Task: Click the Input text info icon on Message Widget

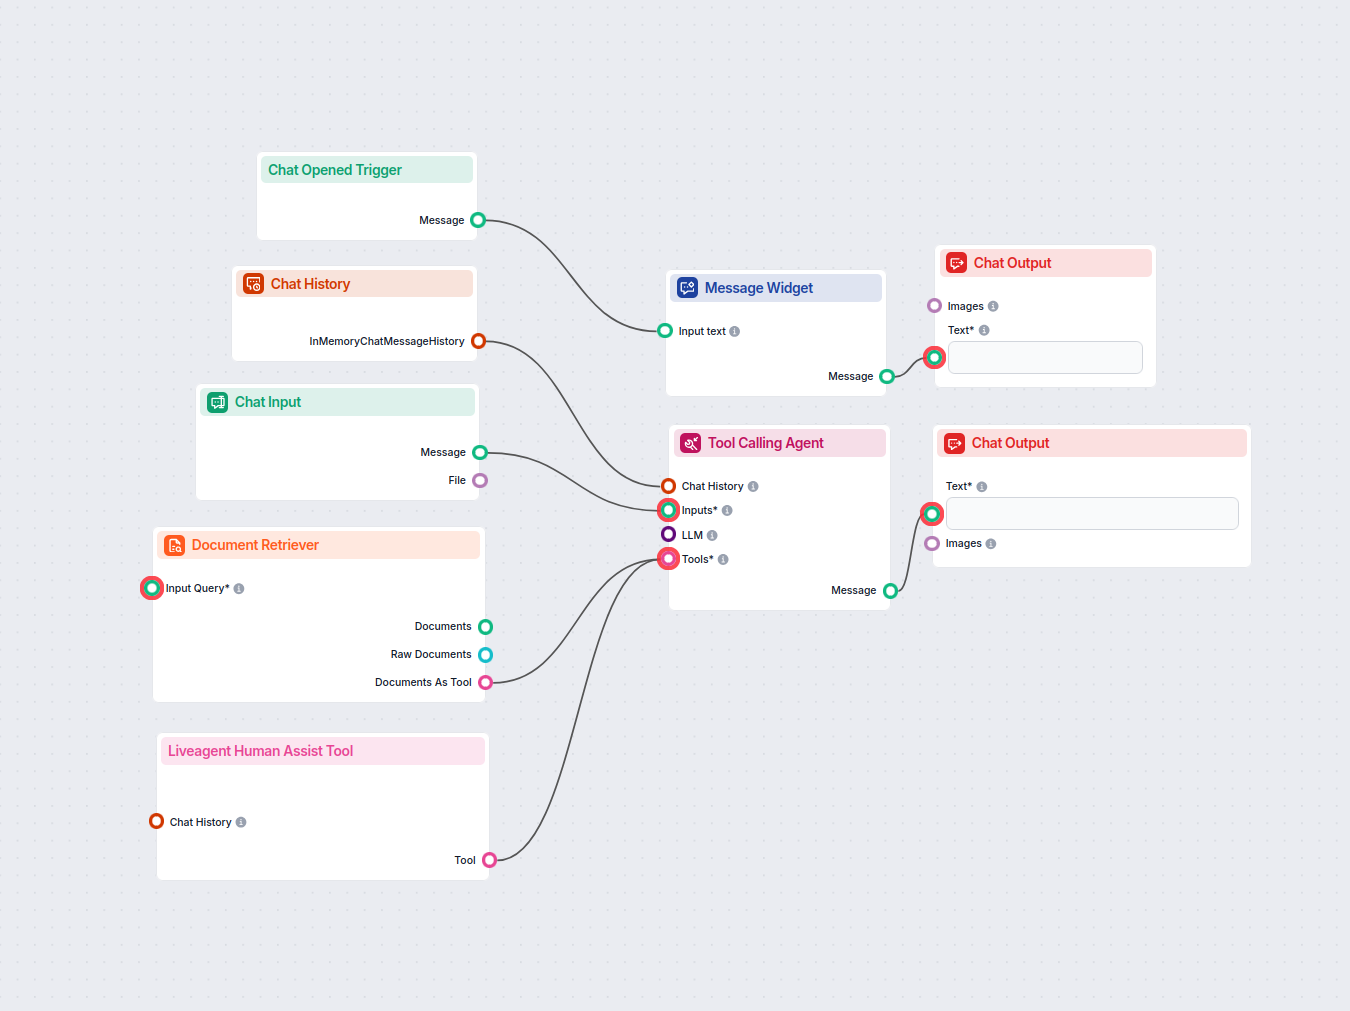Action: pyautogui.click(x=737, y=330)
